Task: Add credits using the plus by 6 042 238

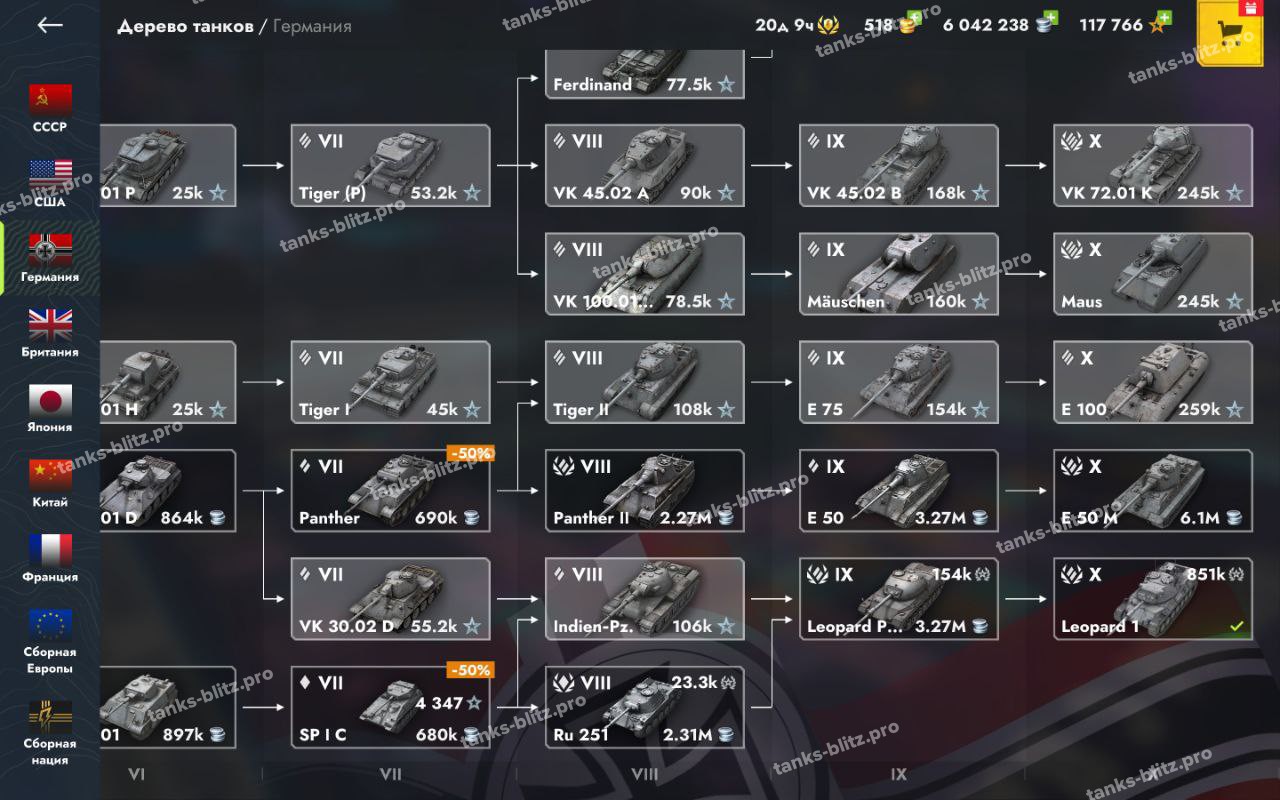Action: [1047, 20]
